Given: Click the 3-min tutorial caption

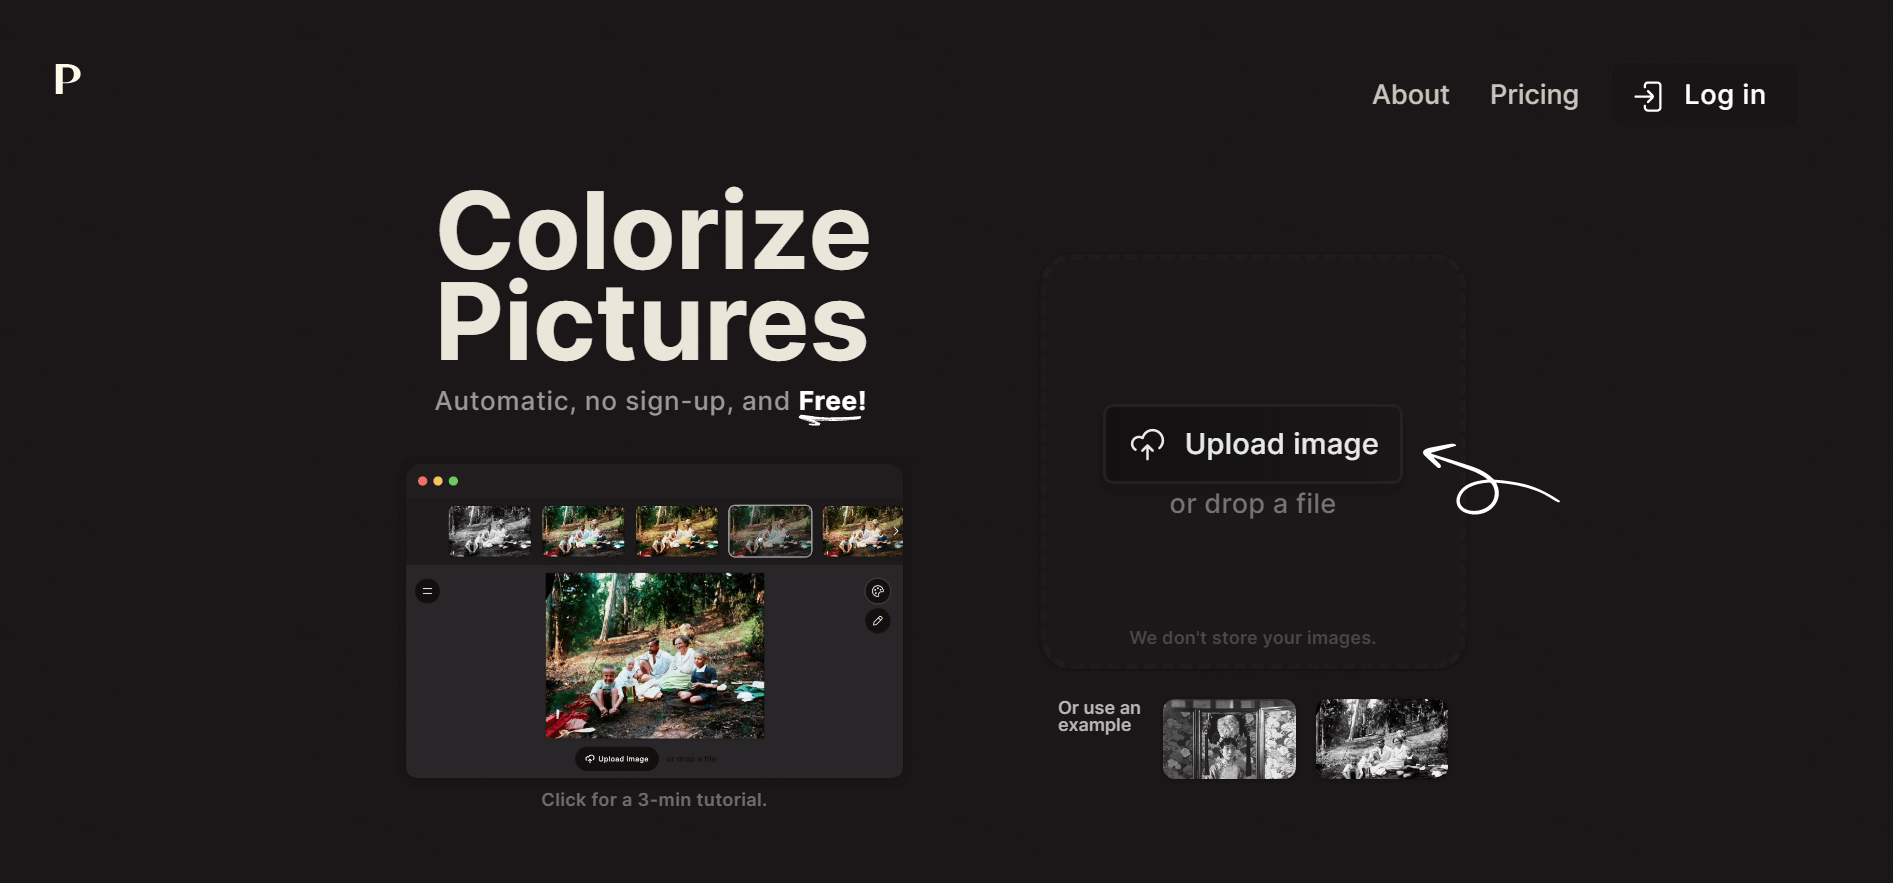Looking at the screenshot, I should [x=654, y=800].
